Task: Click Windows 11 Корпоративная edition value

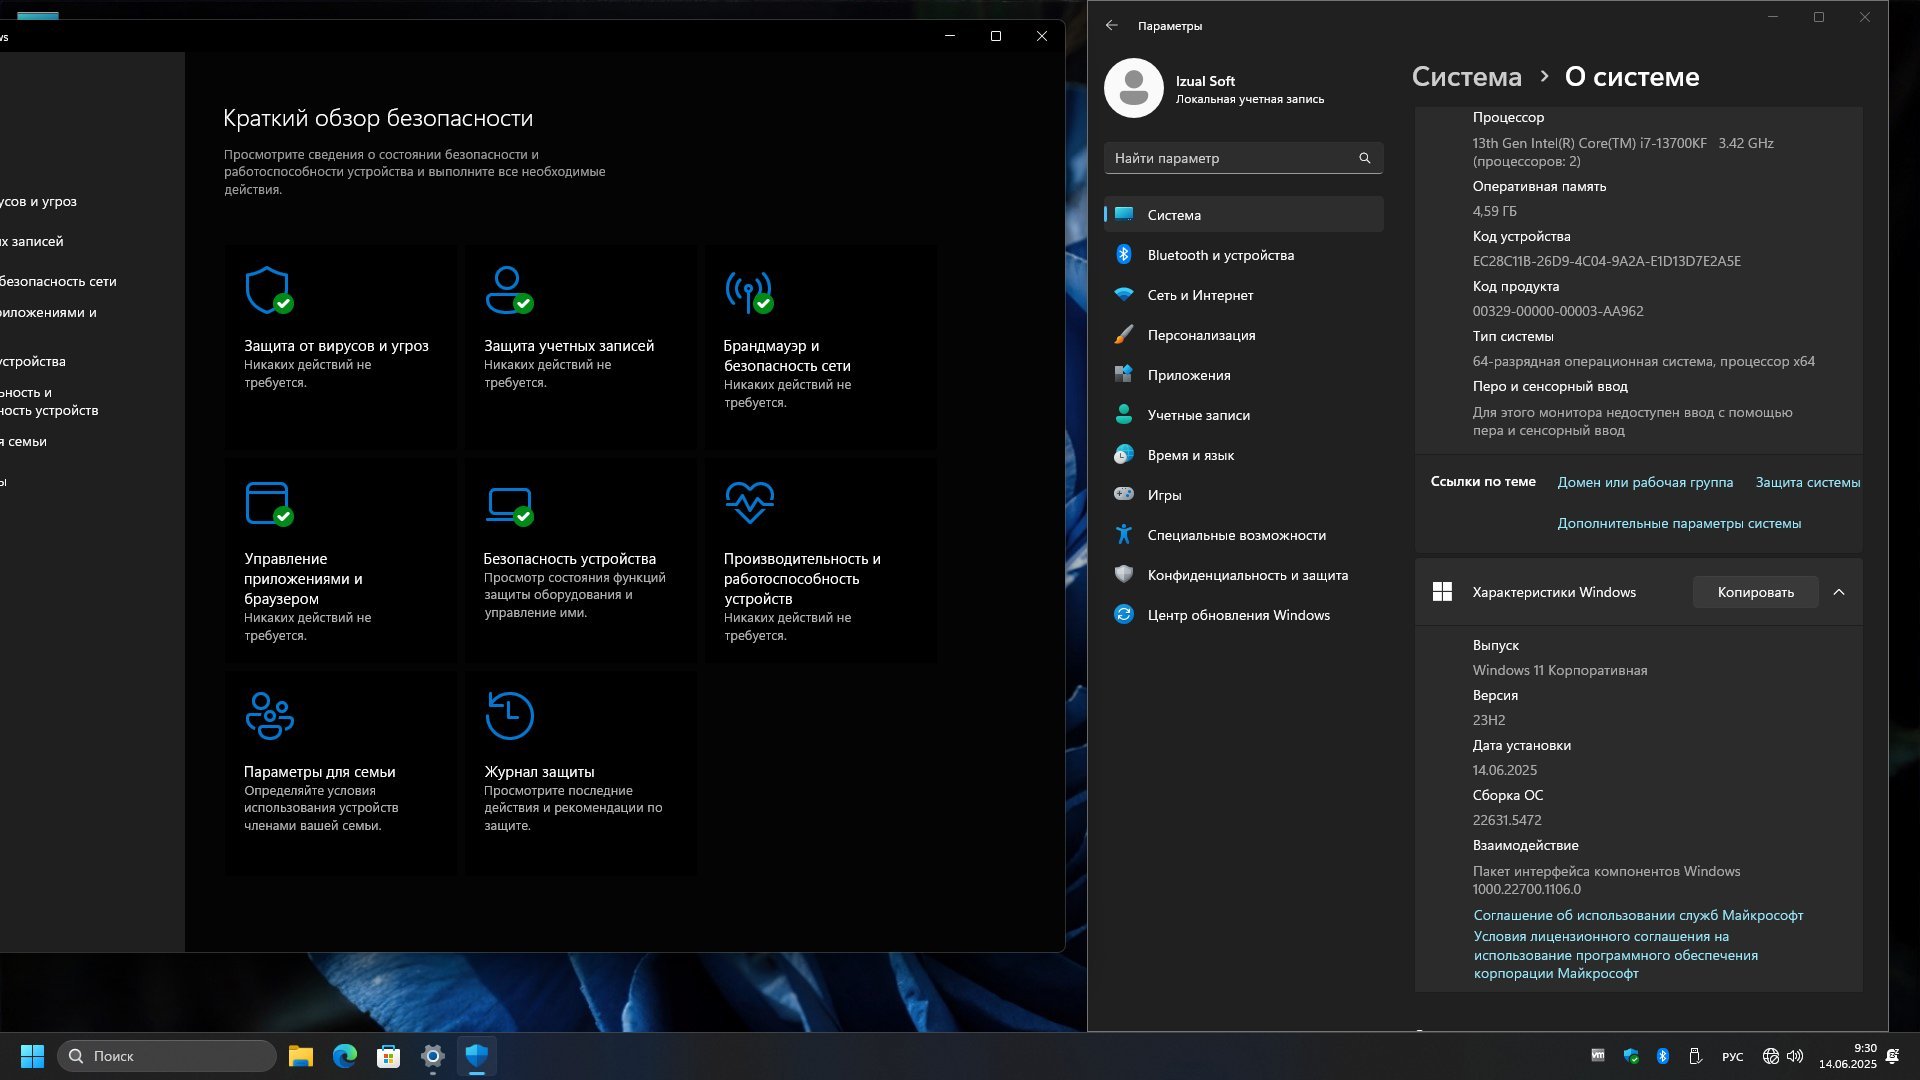Action: tap(1559, 670)
